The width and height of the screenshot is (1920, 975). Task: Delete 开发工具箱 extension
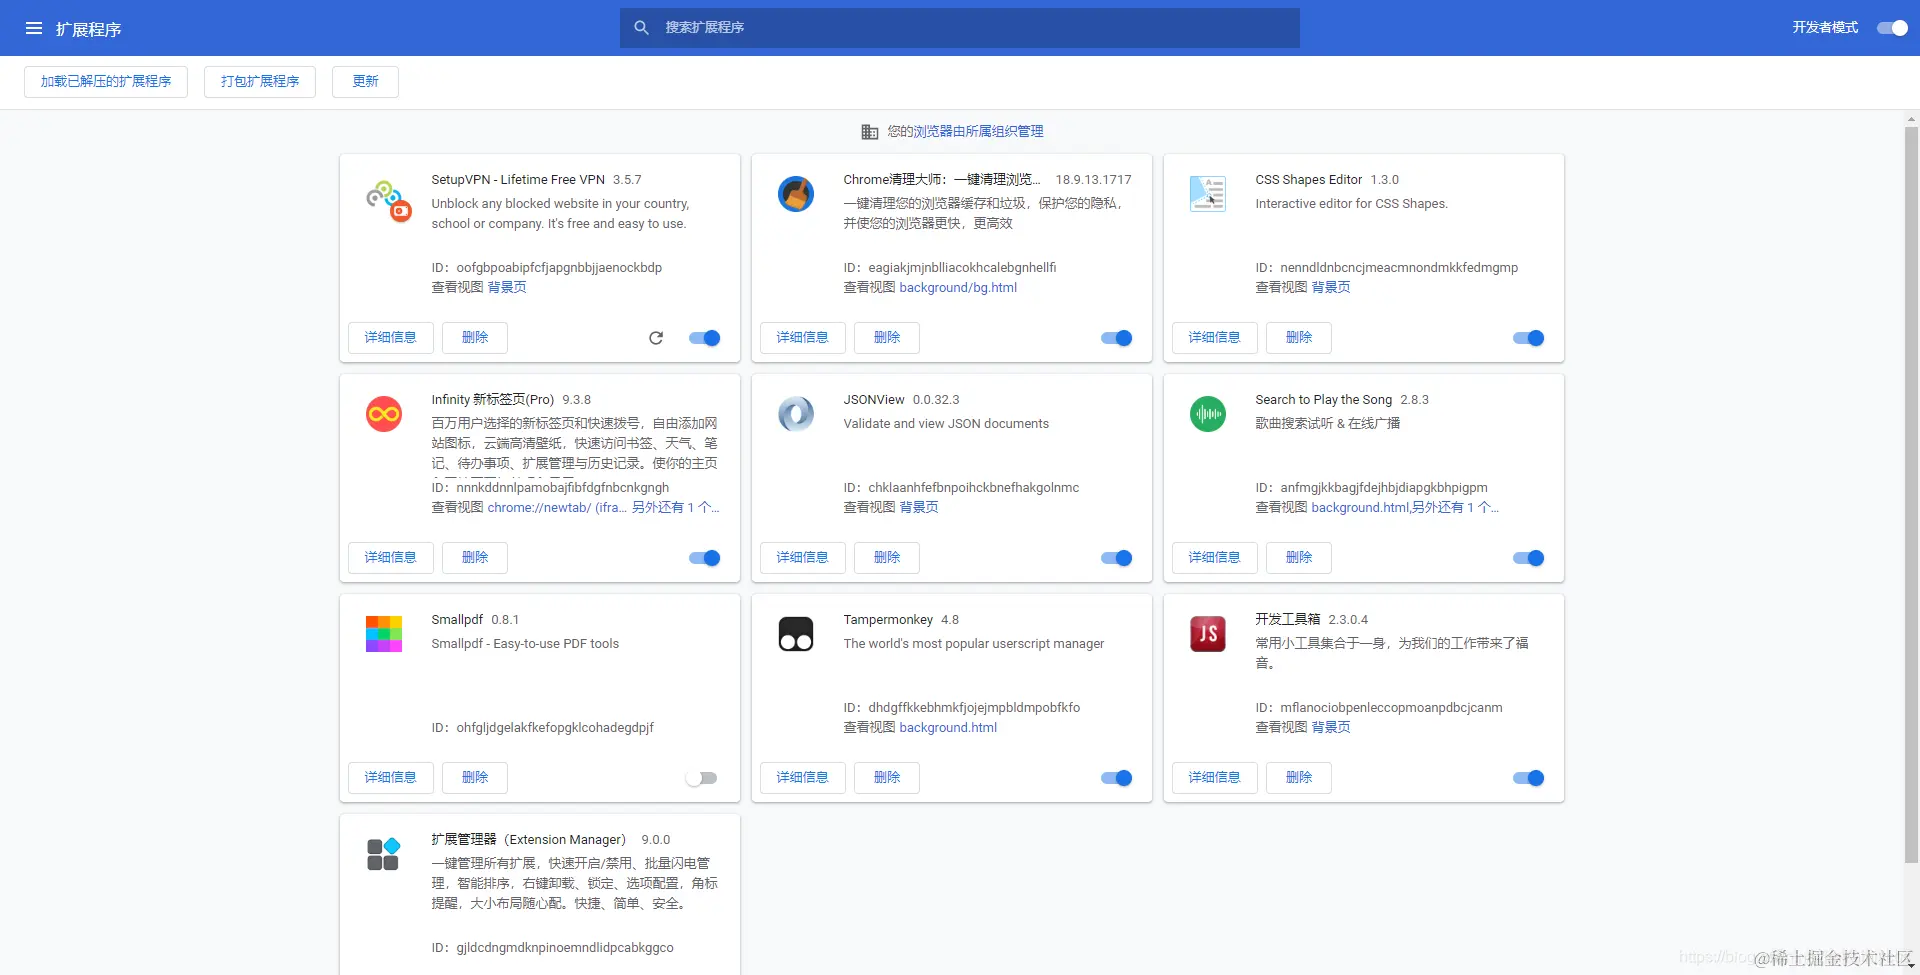point(1299,778)
